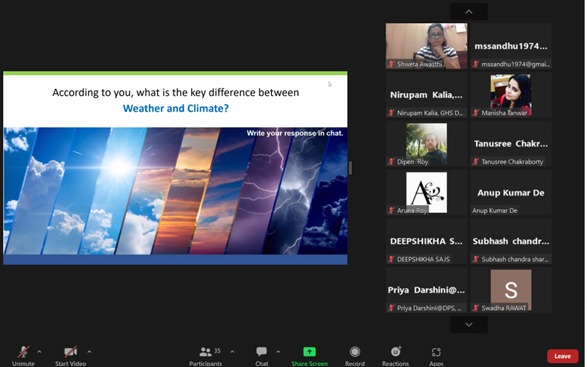Click muted mic icon beside Aruna Roy
This screenshot has width=587, height=367.
pyautogui.click(x=391, y=210)
